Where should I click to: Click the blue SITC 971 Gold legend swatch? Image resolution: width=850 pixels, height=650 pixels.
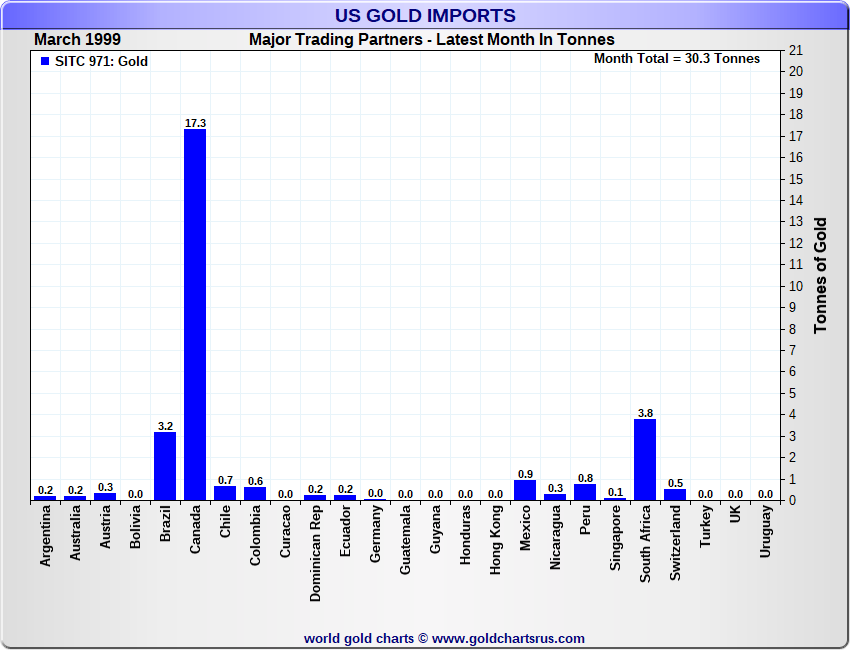coord(45,62)
